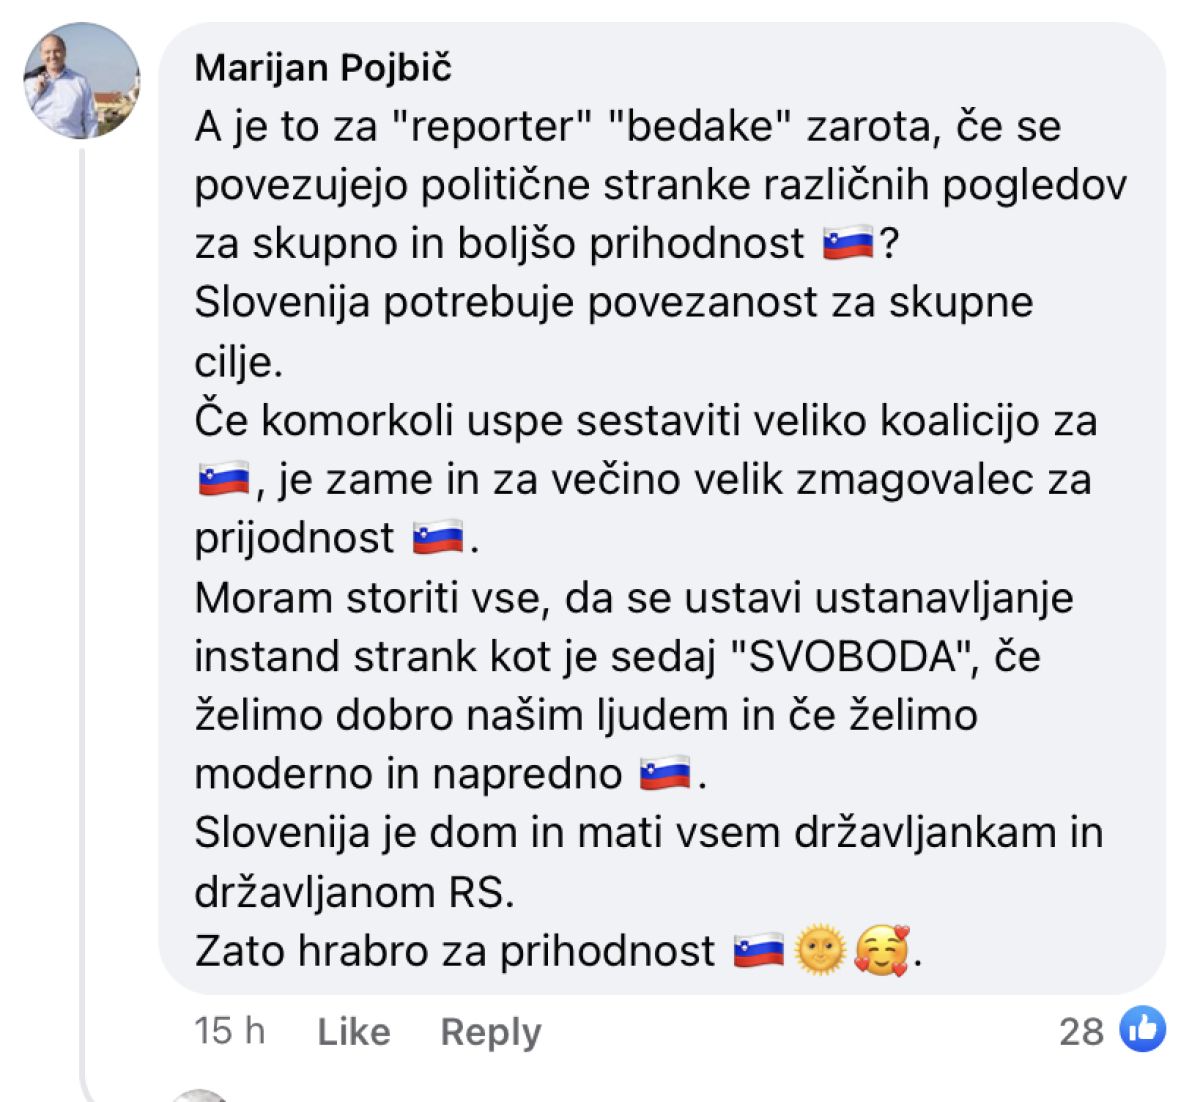The height and width of the screenshot is (1102, 1200).
Task: Click the Marijan Pojbič name link
Action: [323, 68]
